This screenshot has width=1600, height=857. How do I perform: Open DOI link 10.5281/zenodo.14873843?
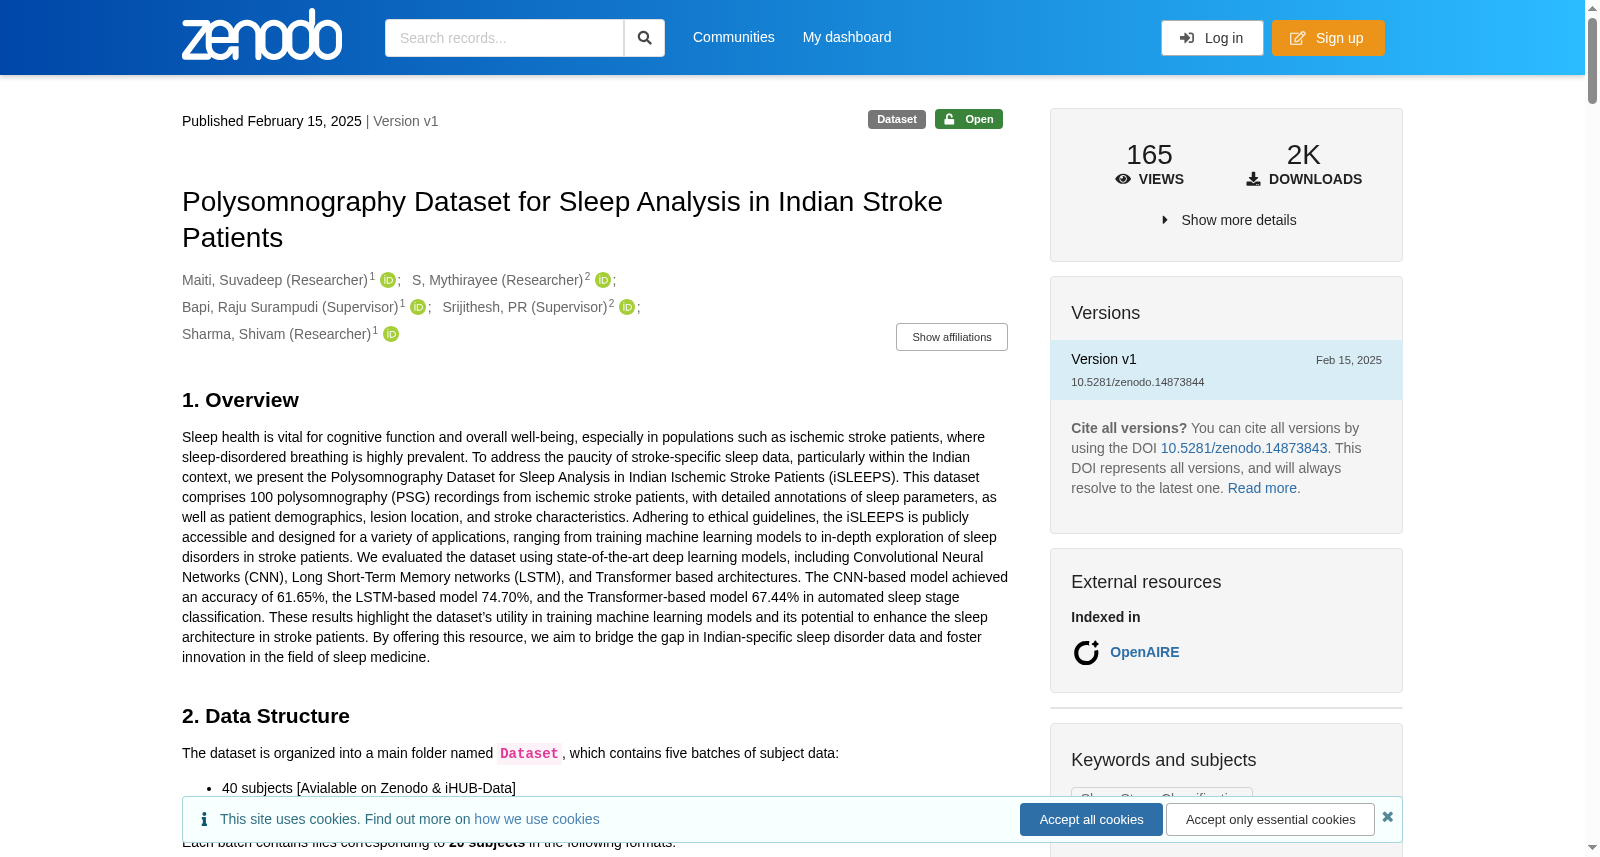(x=1244, y=448)
